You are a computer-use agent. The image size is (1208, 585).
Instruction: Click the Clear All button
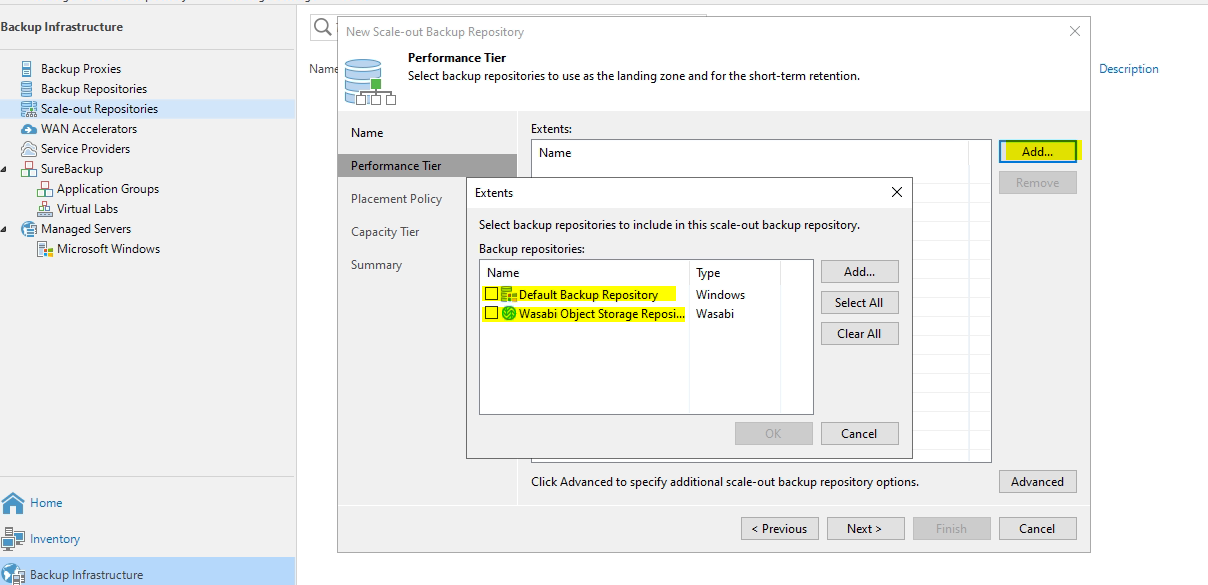coord(860,333)
